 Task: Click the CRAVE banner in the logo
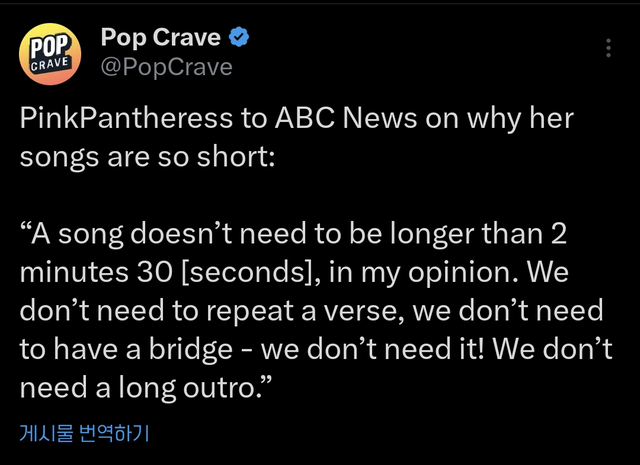[x=49, y=64]
